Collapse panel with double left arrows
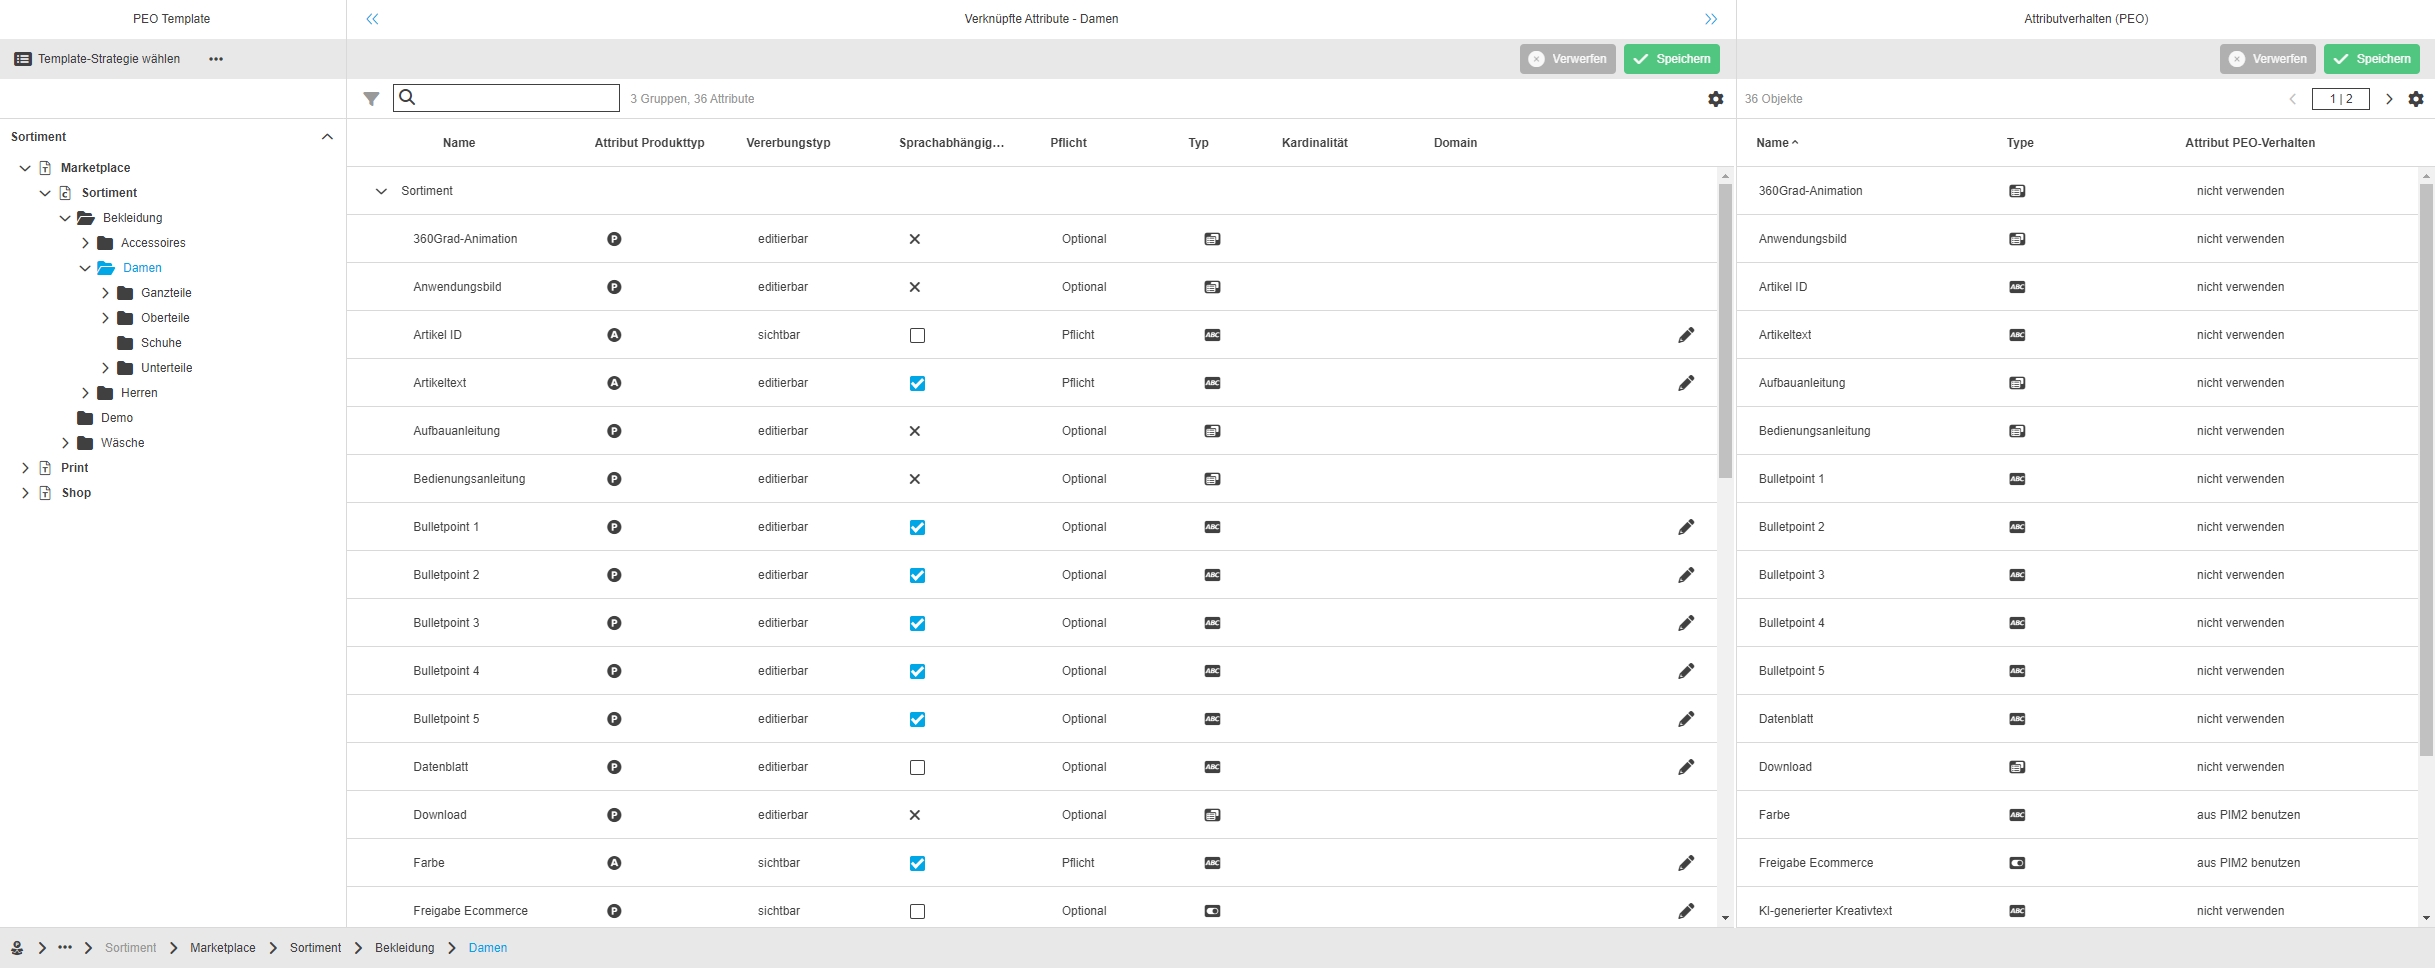2435x968 pixels. pos(372,19)
